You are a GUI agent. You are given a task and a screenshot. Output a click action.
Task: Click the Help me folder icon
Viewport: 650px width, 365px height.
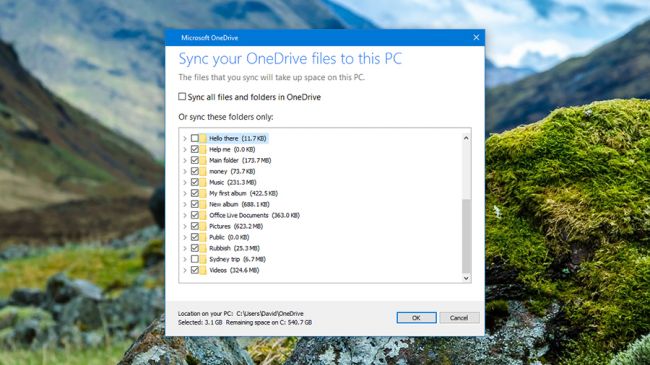click(203, 149)
